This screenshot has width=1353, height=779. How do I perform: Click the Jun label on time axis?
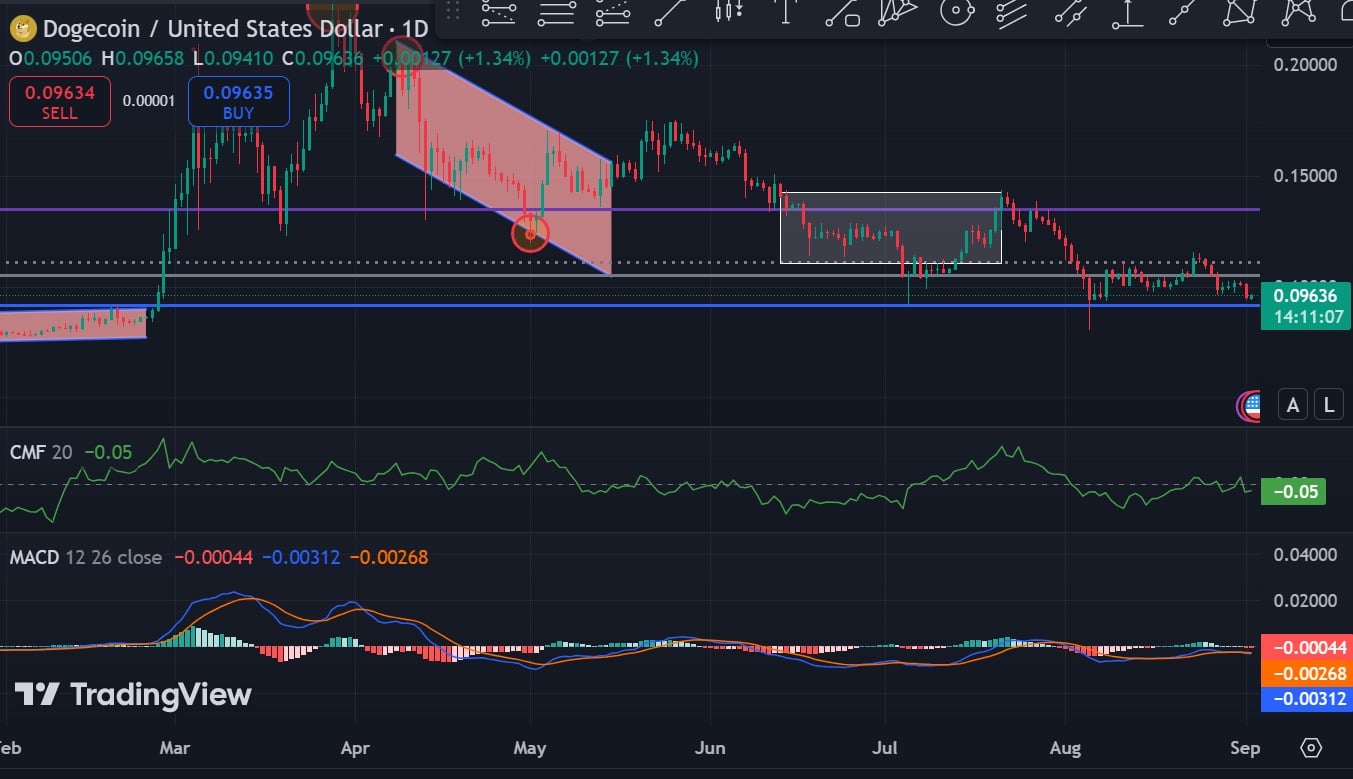(710, 748)
